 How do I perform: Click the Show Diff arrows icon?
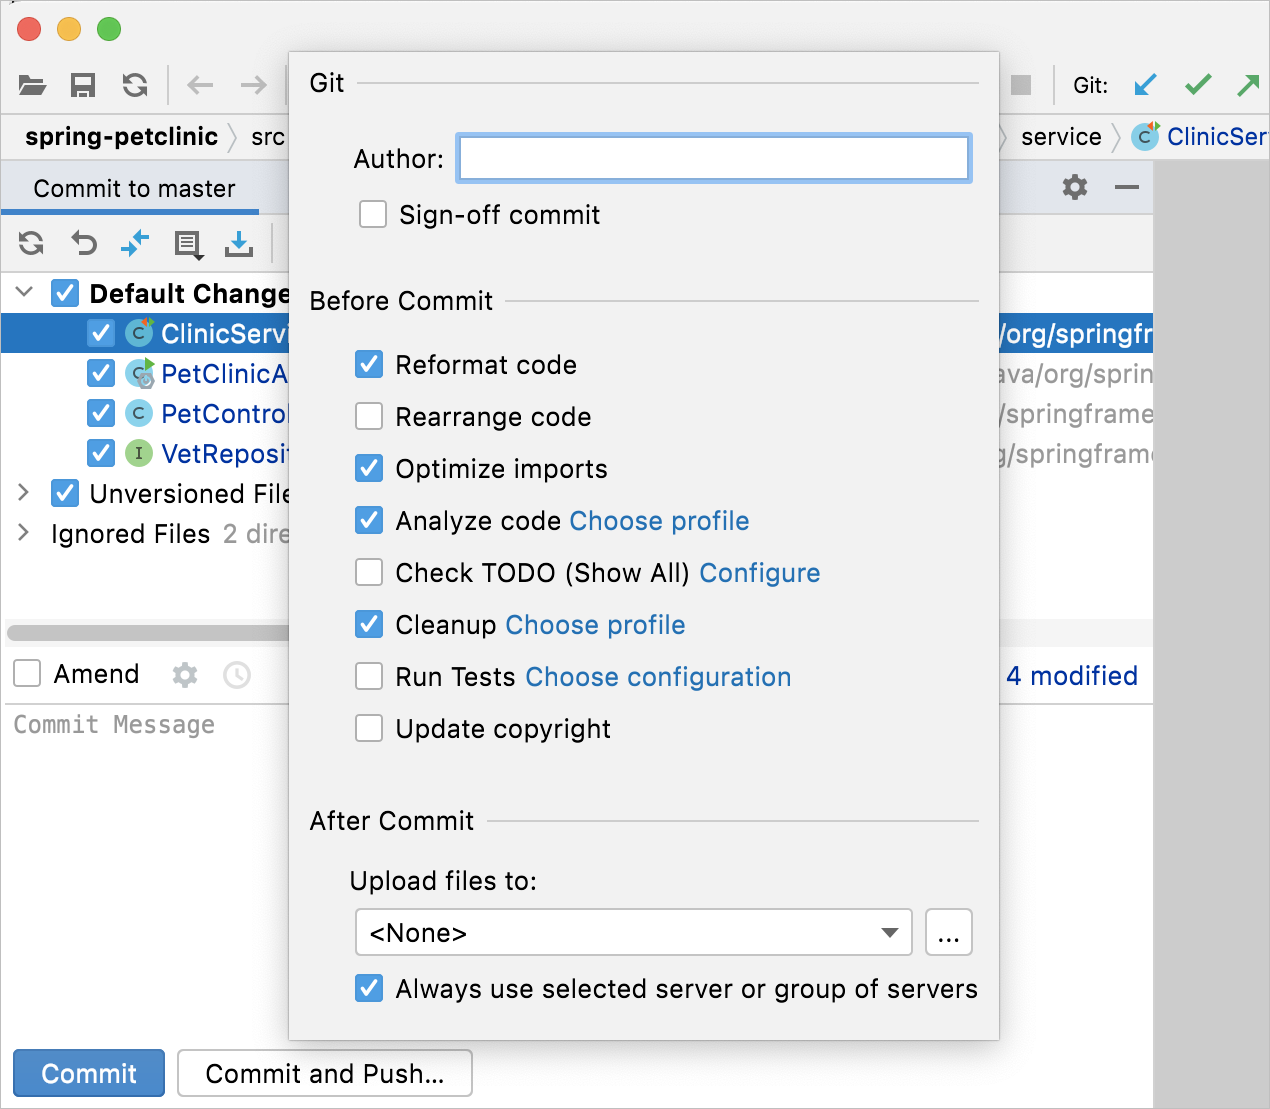[135, 243]
